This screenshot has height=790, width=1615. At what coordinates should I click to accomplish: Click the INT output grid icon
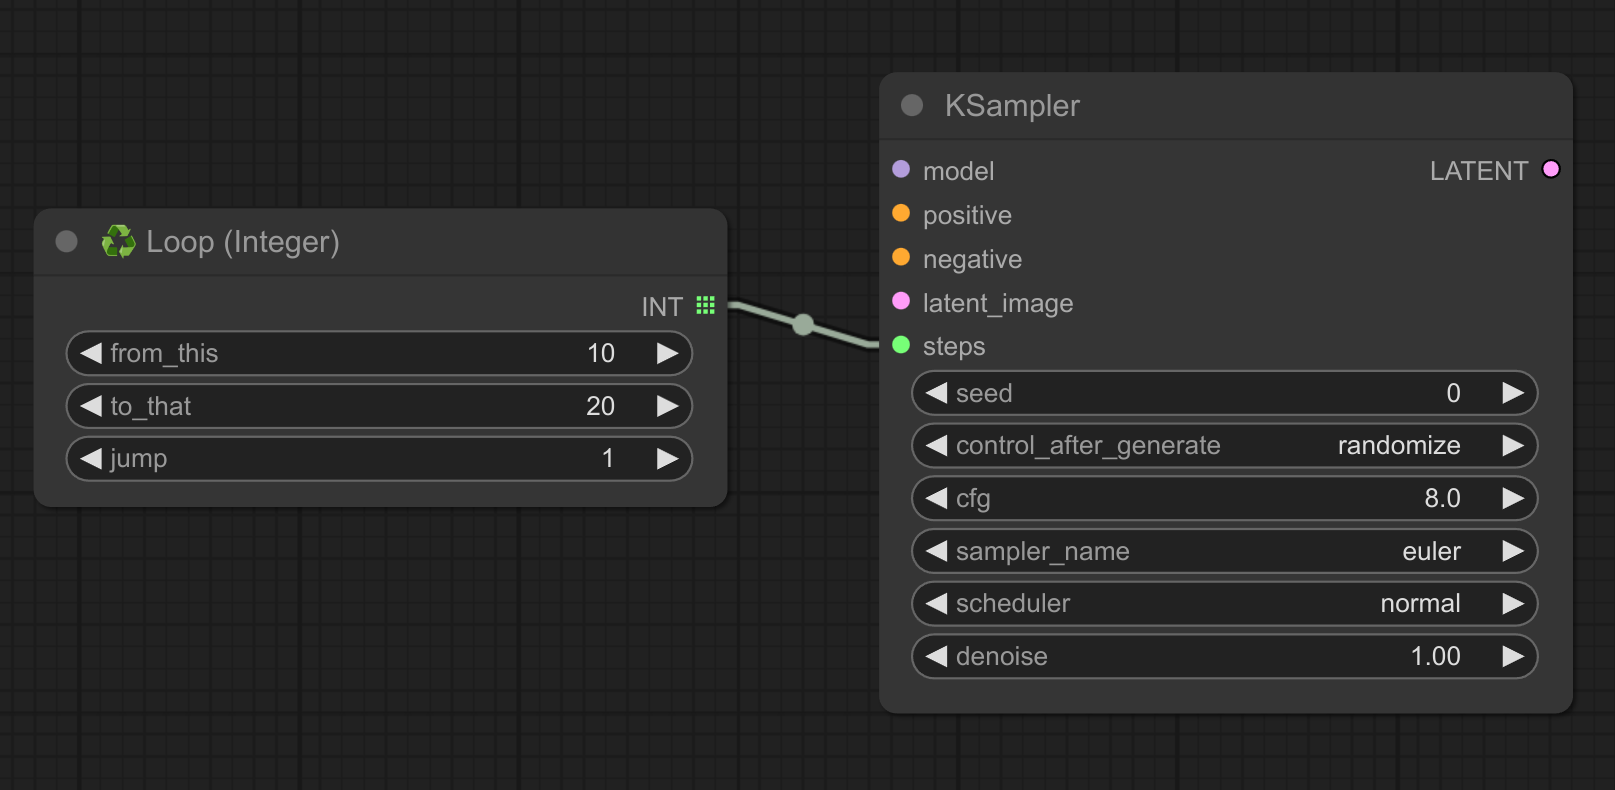pyautogui.click(x=705, y=305)
